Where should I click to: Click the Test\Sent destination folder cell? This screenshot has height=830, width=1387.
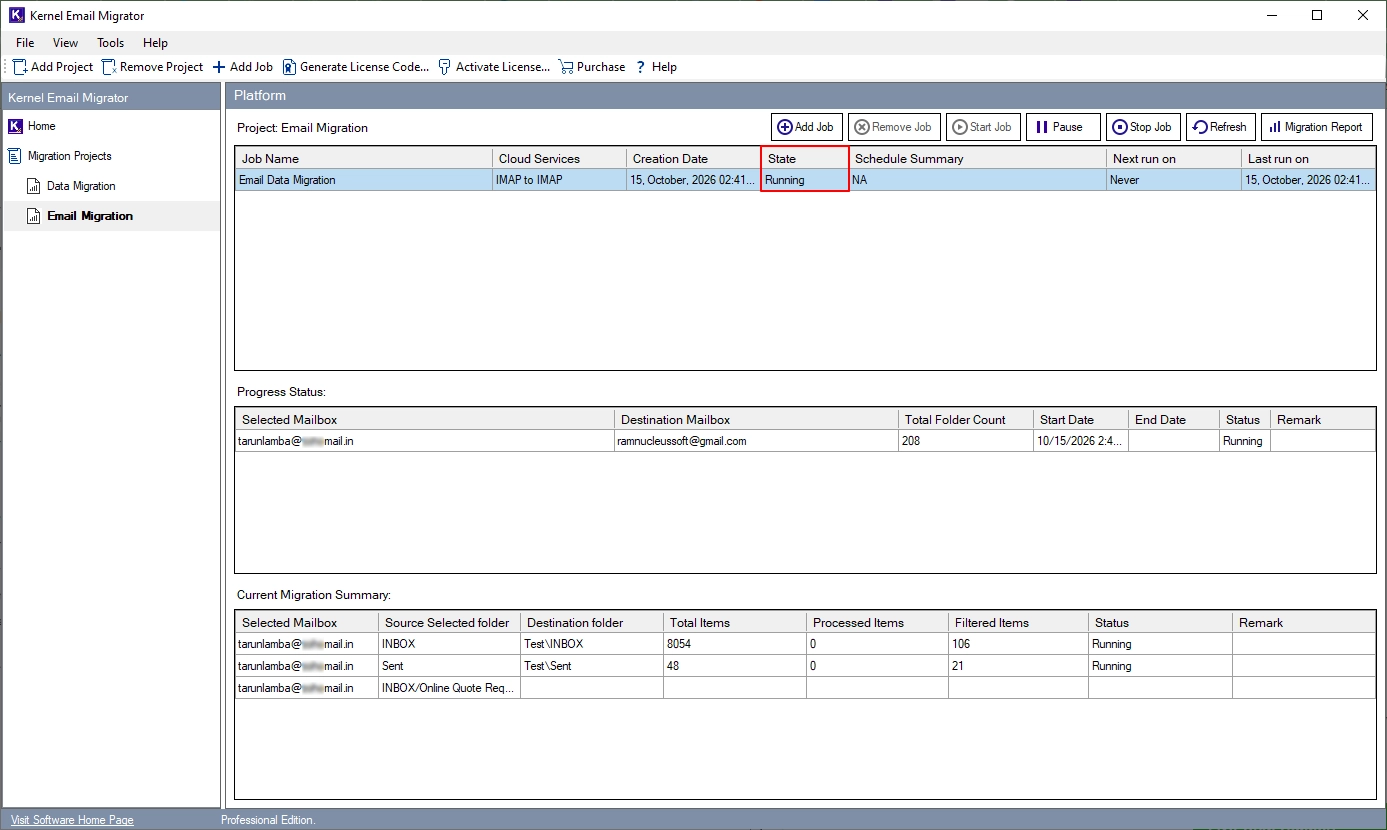coord(592,666)
